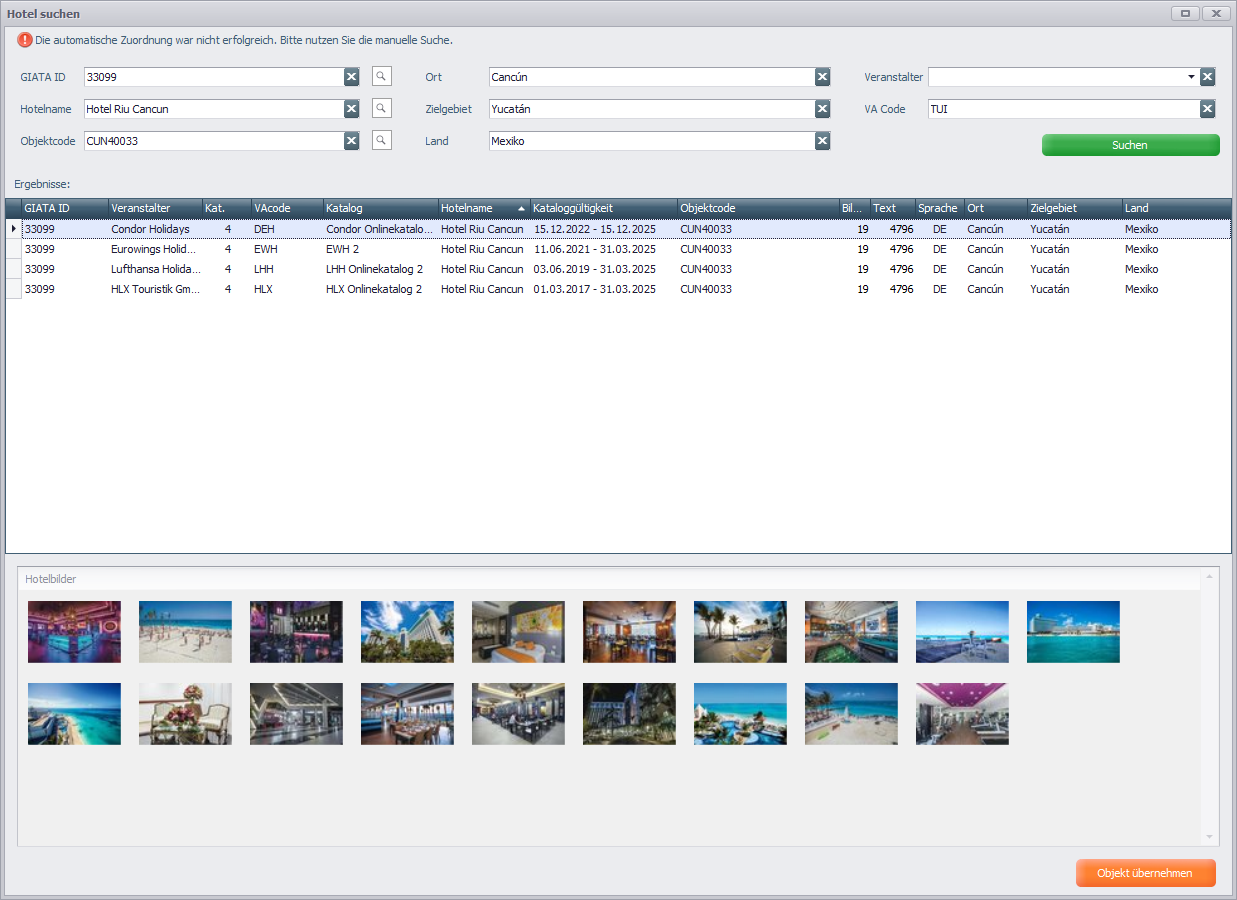Image resolution: width=1237 pixels, height=900 pixels.
Task: Sort by Kataloggültigkeit column header
Action: tap(603, 208)
